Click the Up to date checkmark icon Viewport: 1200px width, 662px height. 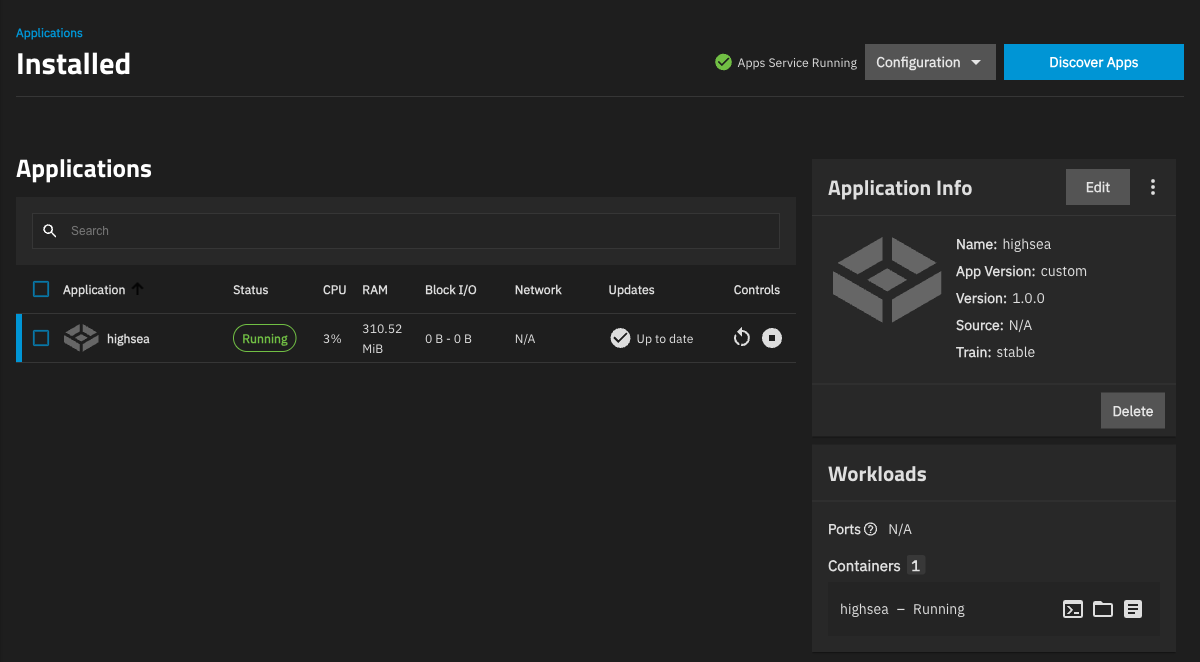(620, 338)
